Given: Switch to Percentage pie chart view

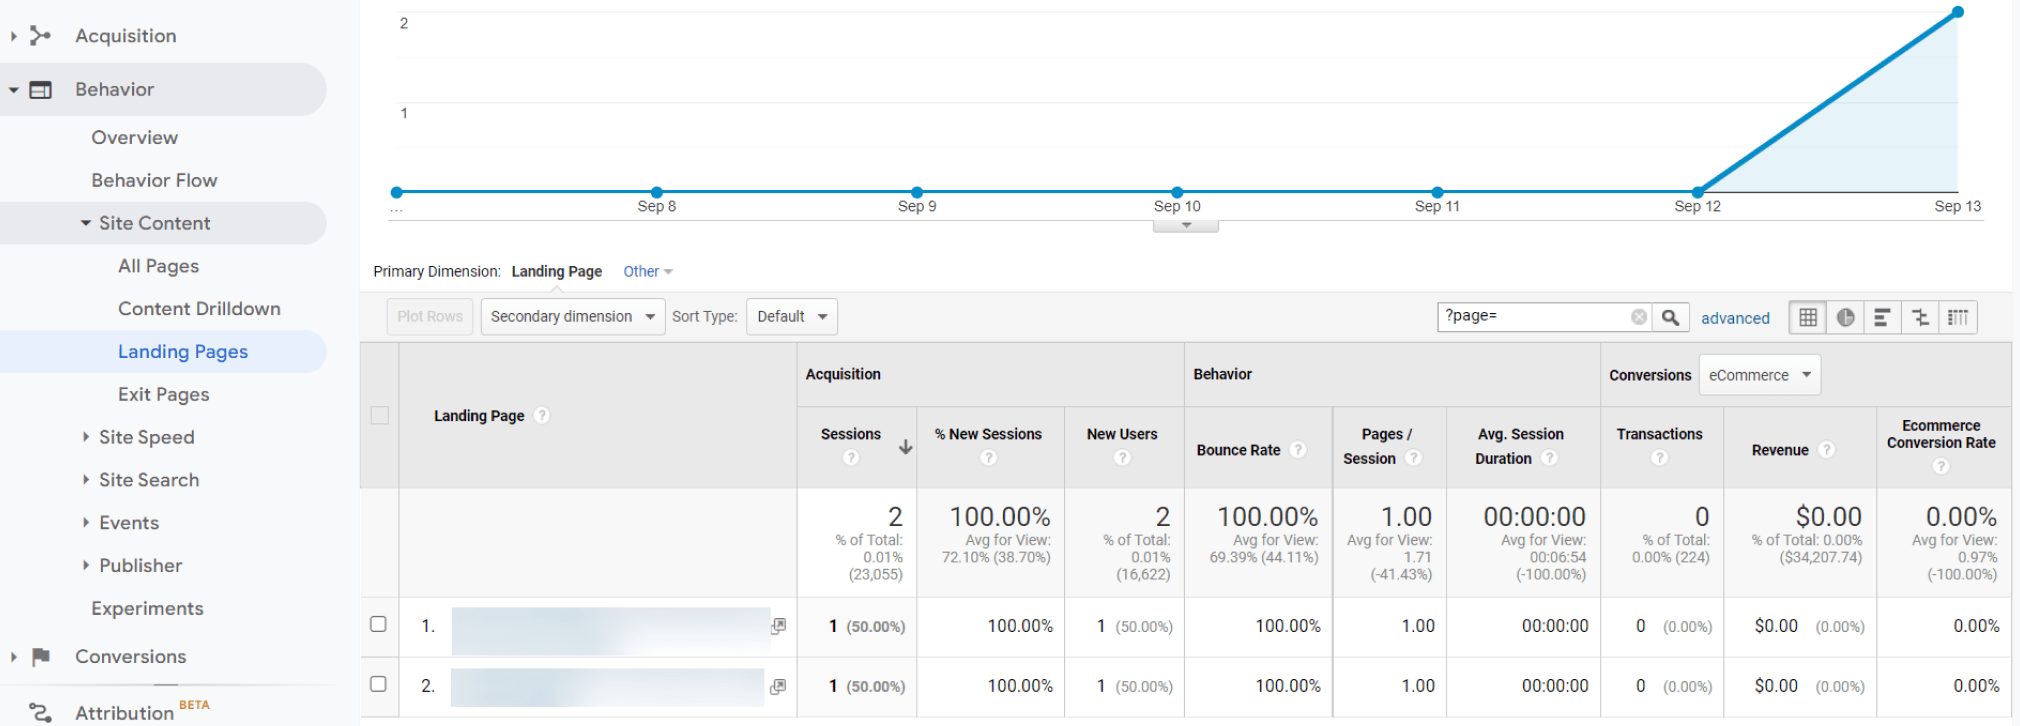Looking at the screenshot, I should click(1845, 317).
